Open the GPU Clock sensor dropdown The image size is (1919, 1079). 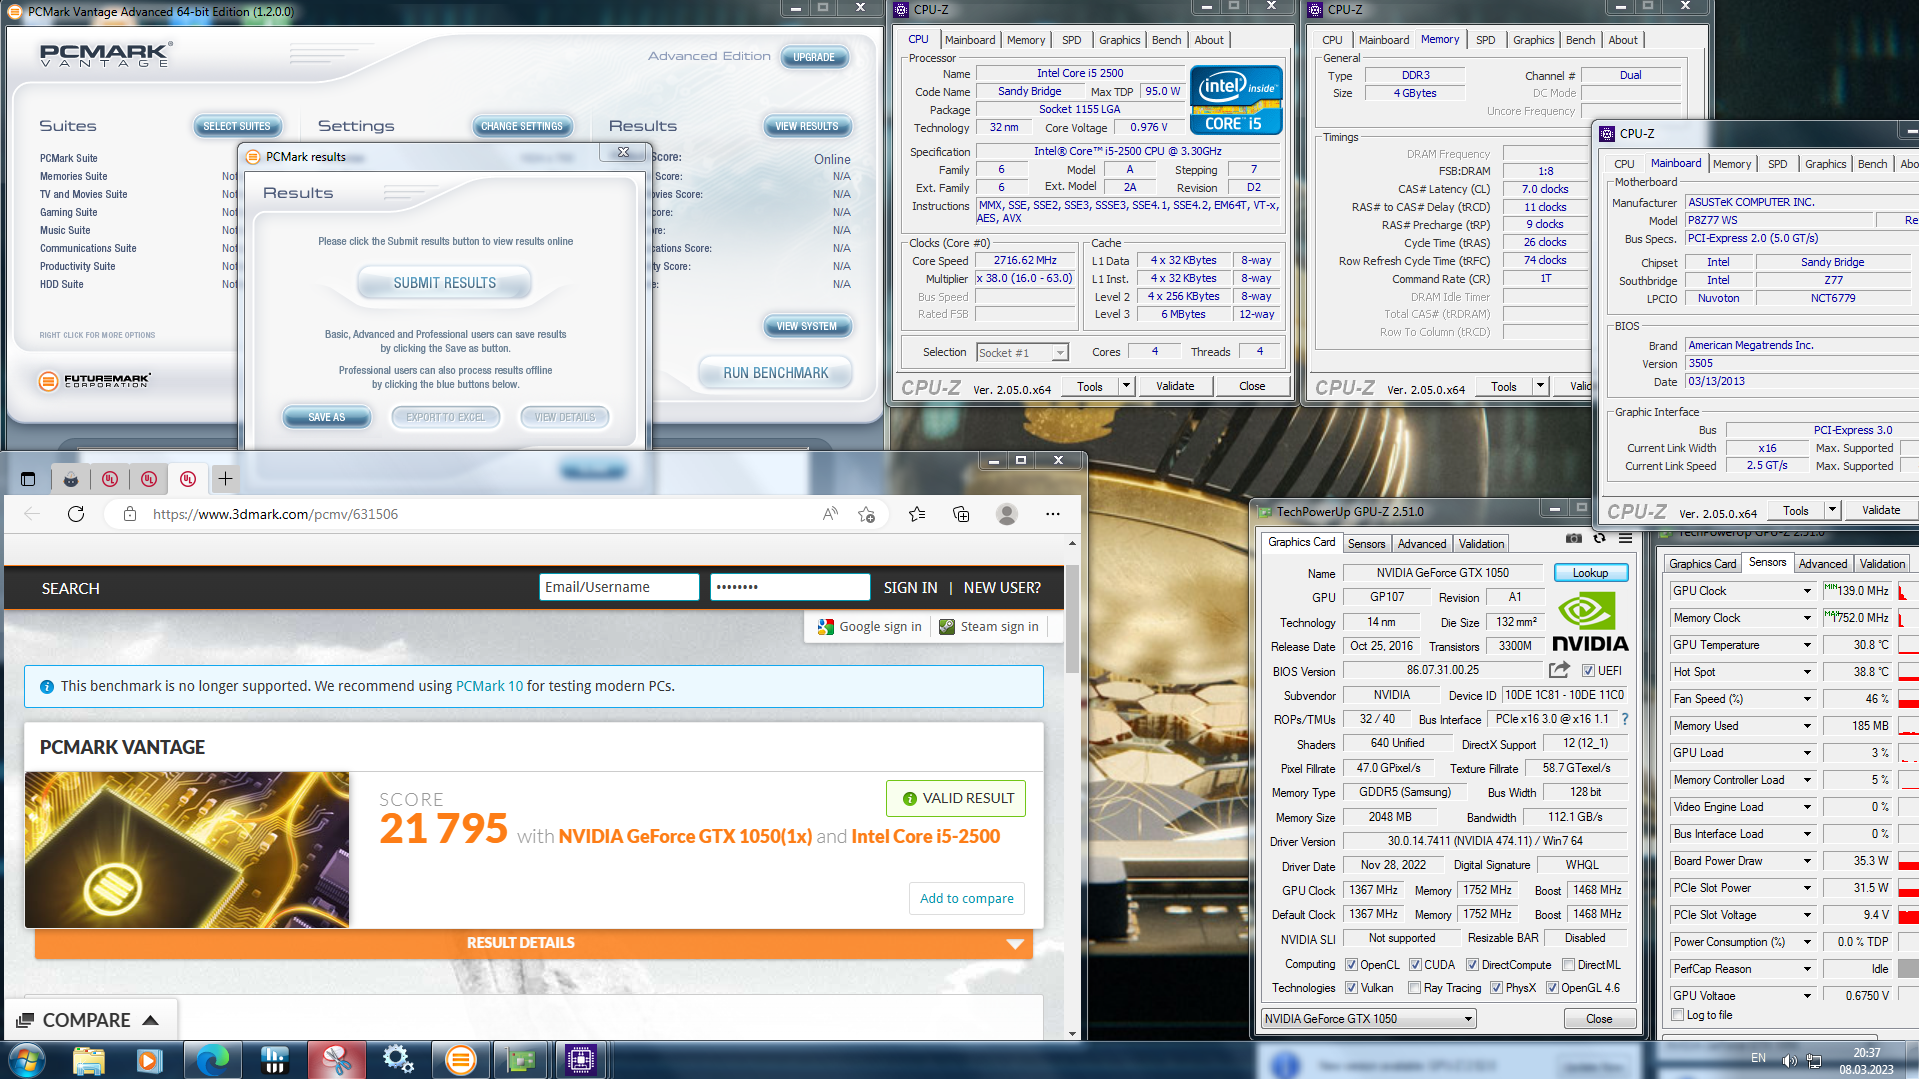tap(1807, 591)
